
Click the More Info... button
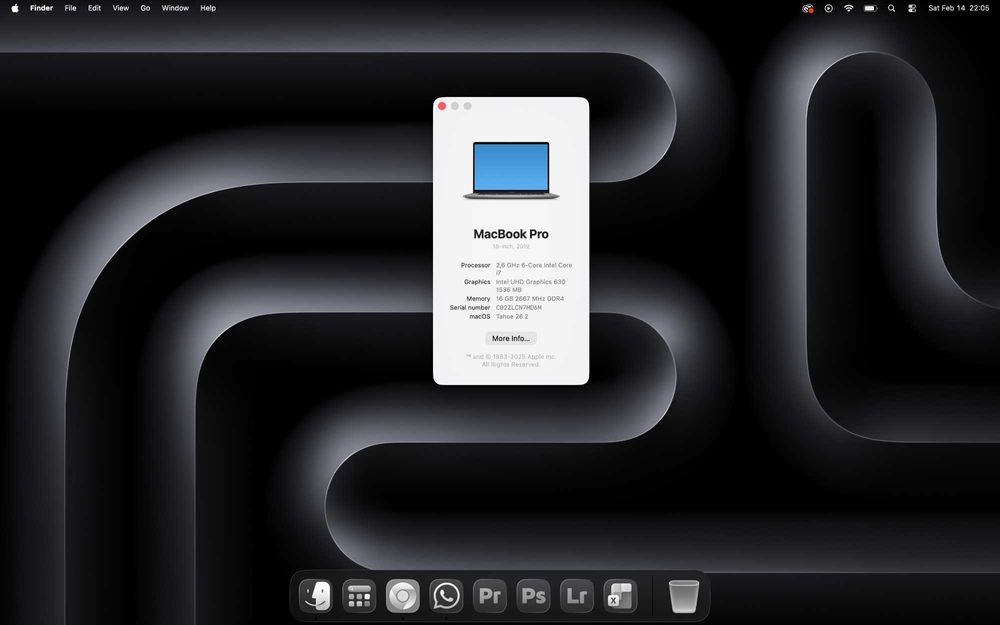click(511, 339)
